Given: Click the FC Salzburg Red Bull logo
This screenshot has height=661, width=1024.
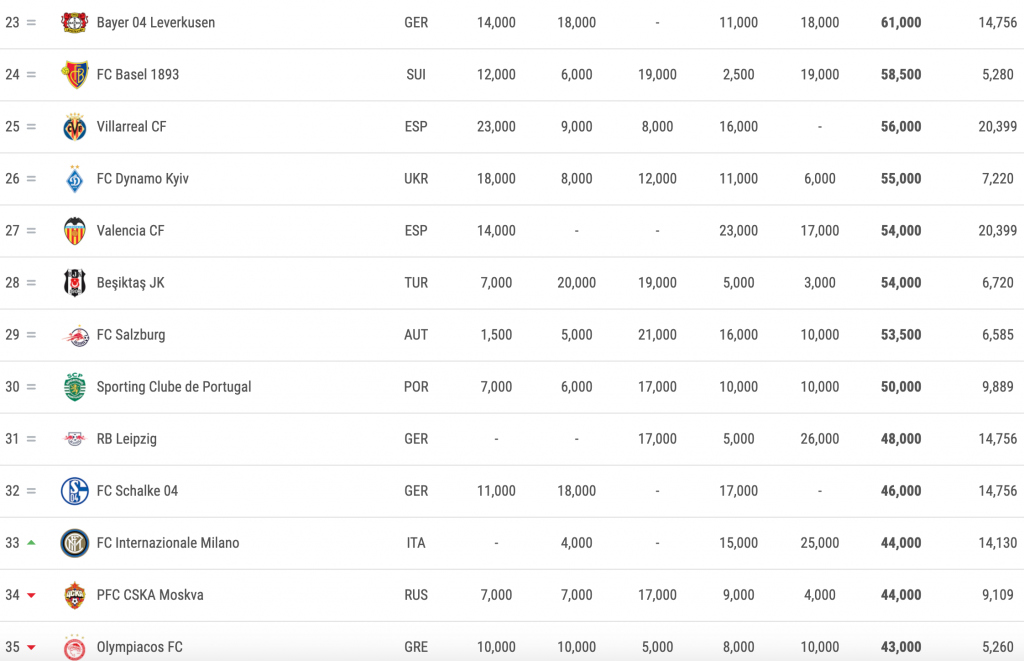Looking at the screenshot, I should (74, 335).
